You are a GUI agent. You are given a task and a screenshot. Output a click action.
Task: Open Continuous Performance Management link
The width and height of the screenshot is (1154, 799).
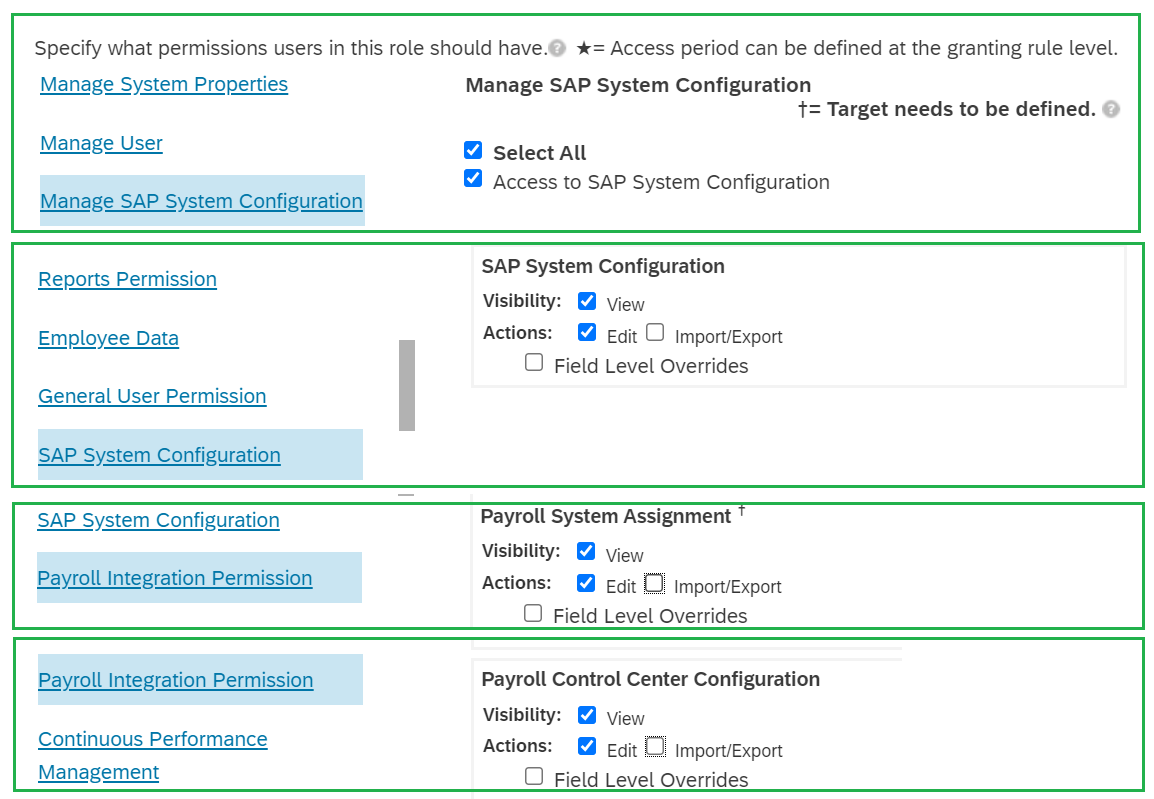click(x=153, y=756)
